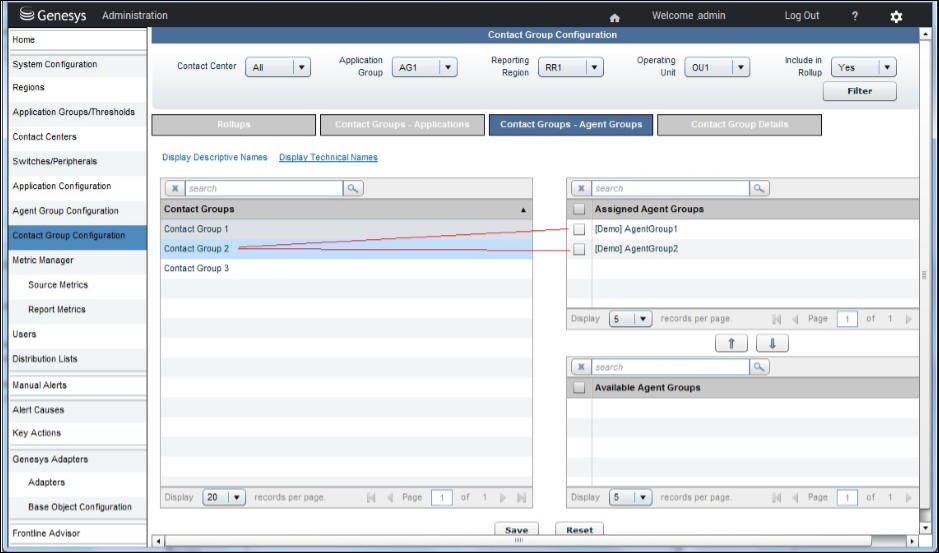Screen dimensions: 939x553
Task: Open the Contact Center dropdown
Action: [278, 67]
